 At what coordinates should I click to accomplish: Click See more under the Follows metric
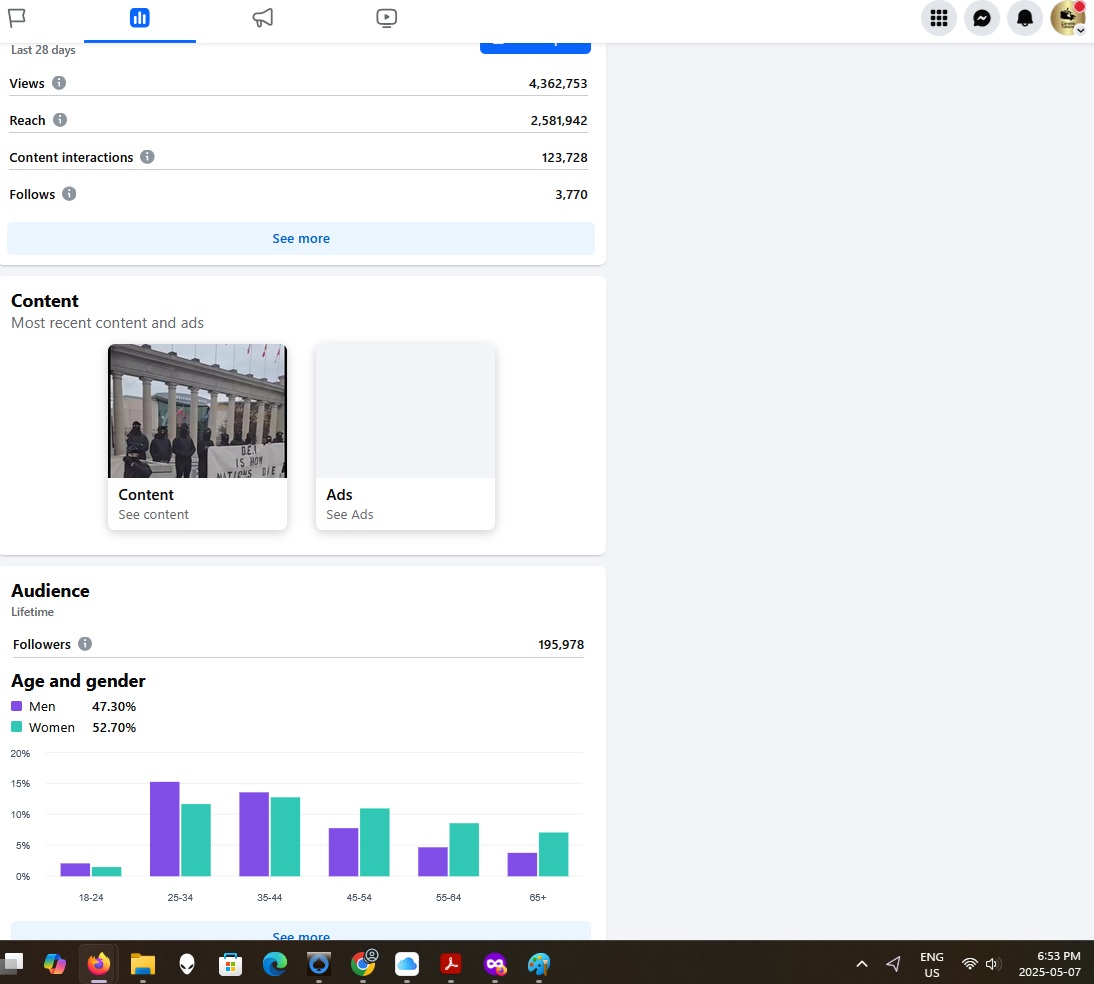coord(301,239)
